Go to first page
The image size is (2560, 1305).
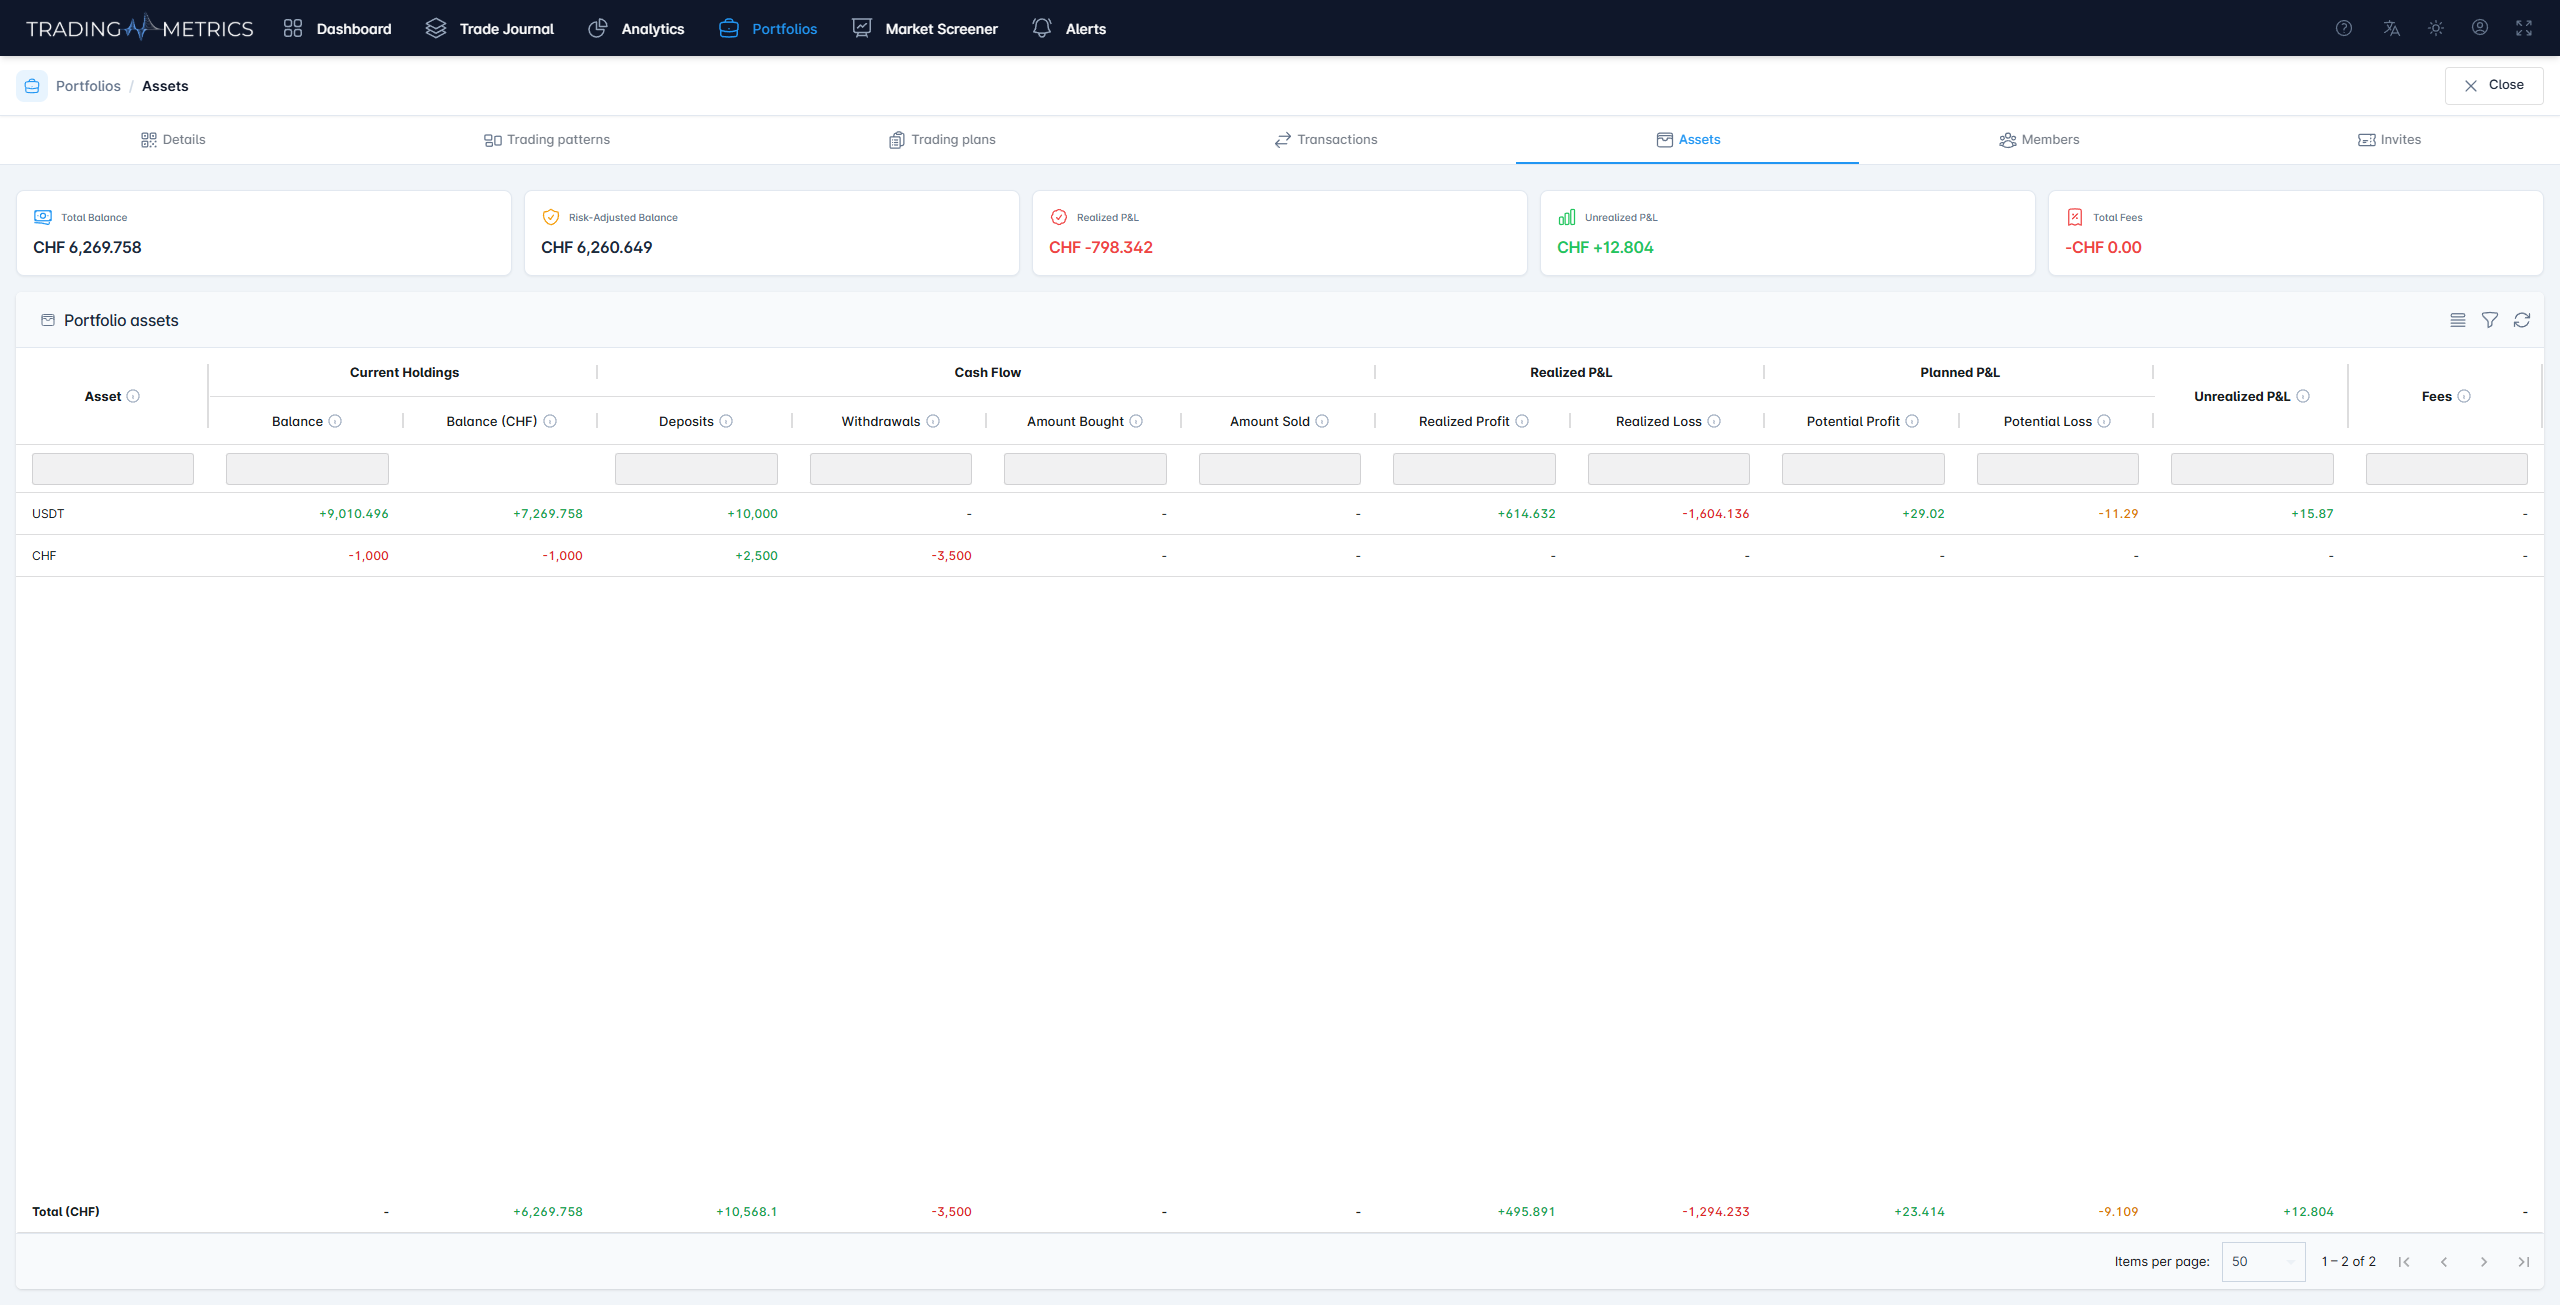[x=2404, y=1262]
